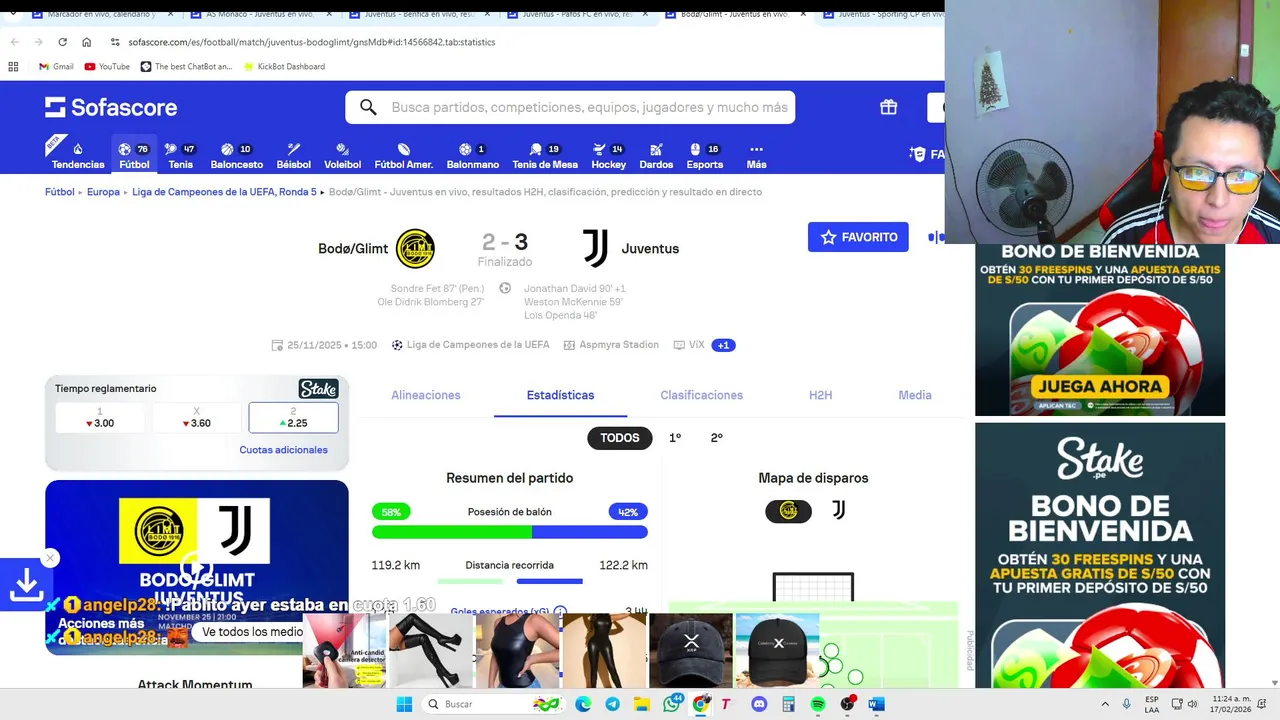Select the Fútbol sport category
1280x720 pixels.
pos(134,155)
